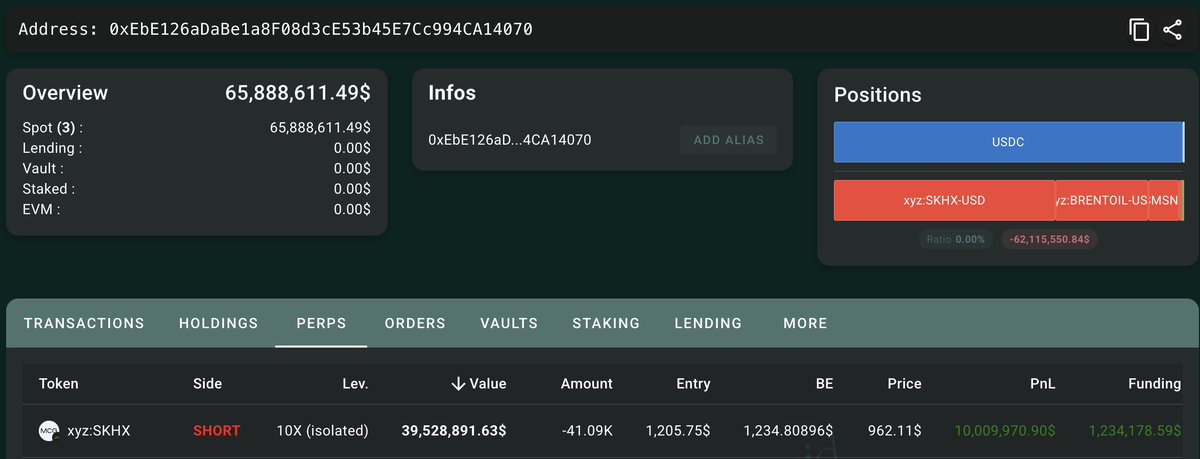This screenshot has width=1200, height=459.
Task: Select the blue USDC position bar
Action: pos(1008,143)
